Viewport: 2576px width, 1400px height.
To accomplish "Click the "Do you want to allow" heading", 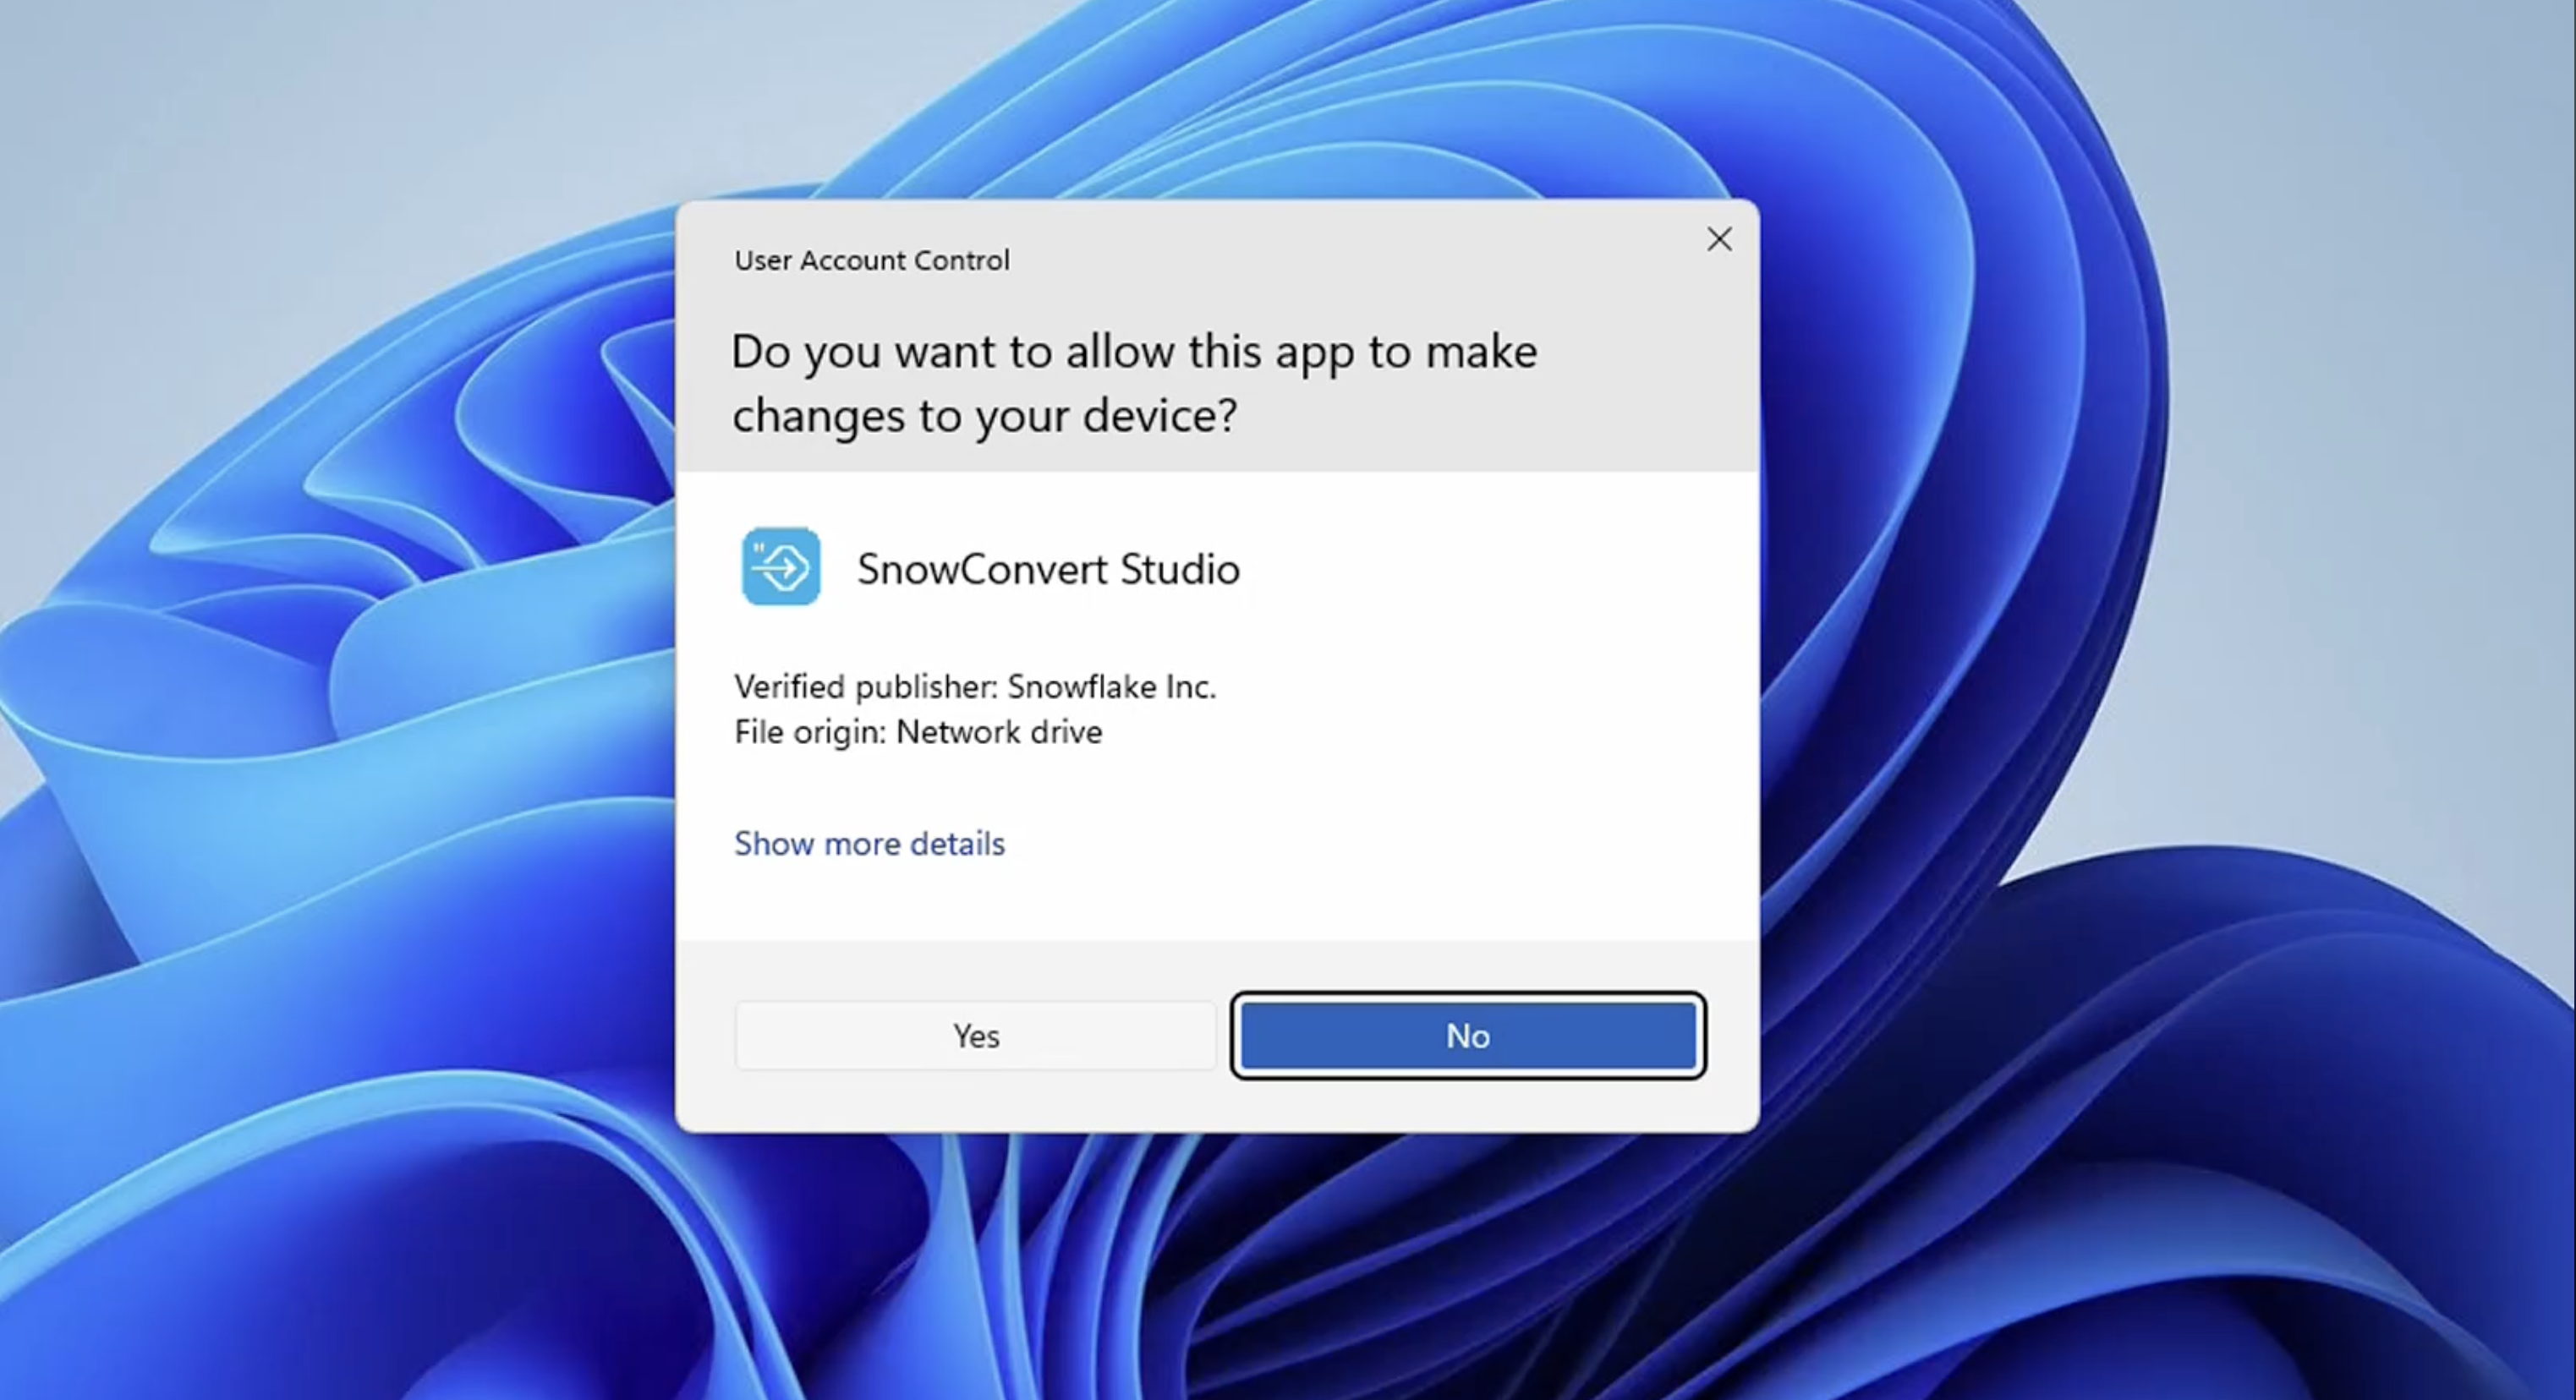I will pos(1134,383).
